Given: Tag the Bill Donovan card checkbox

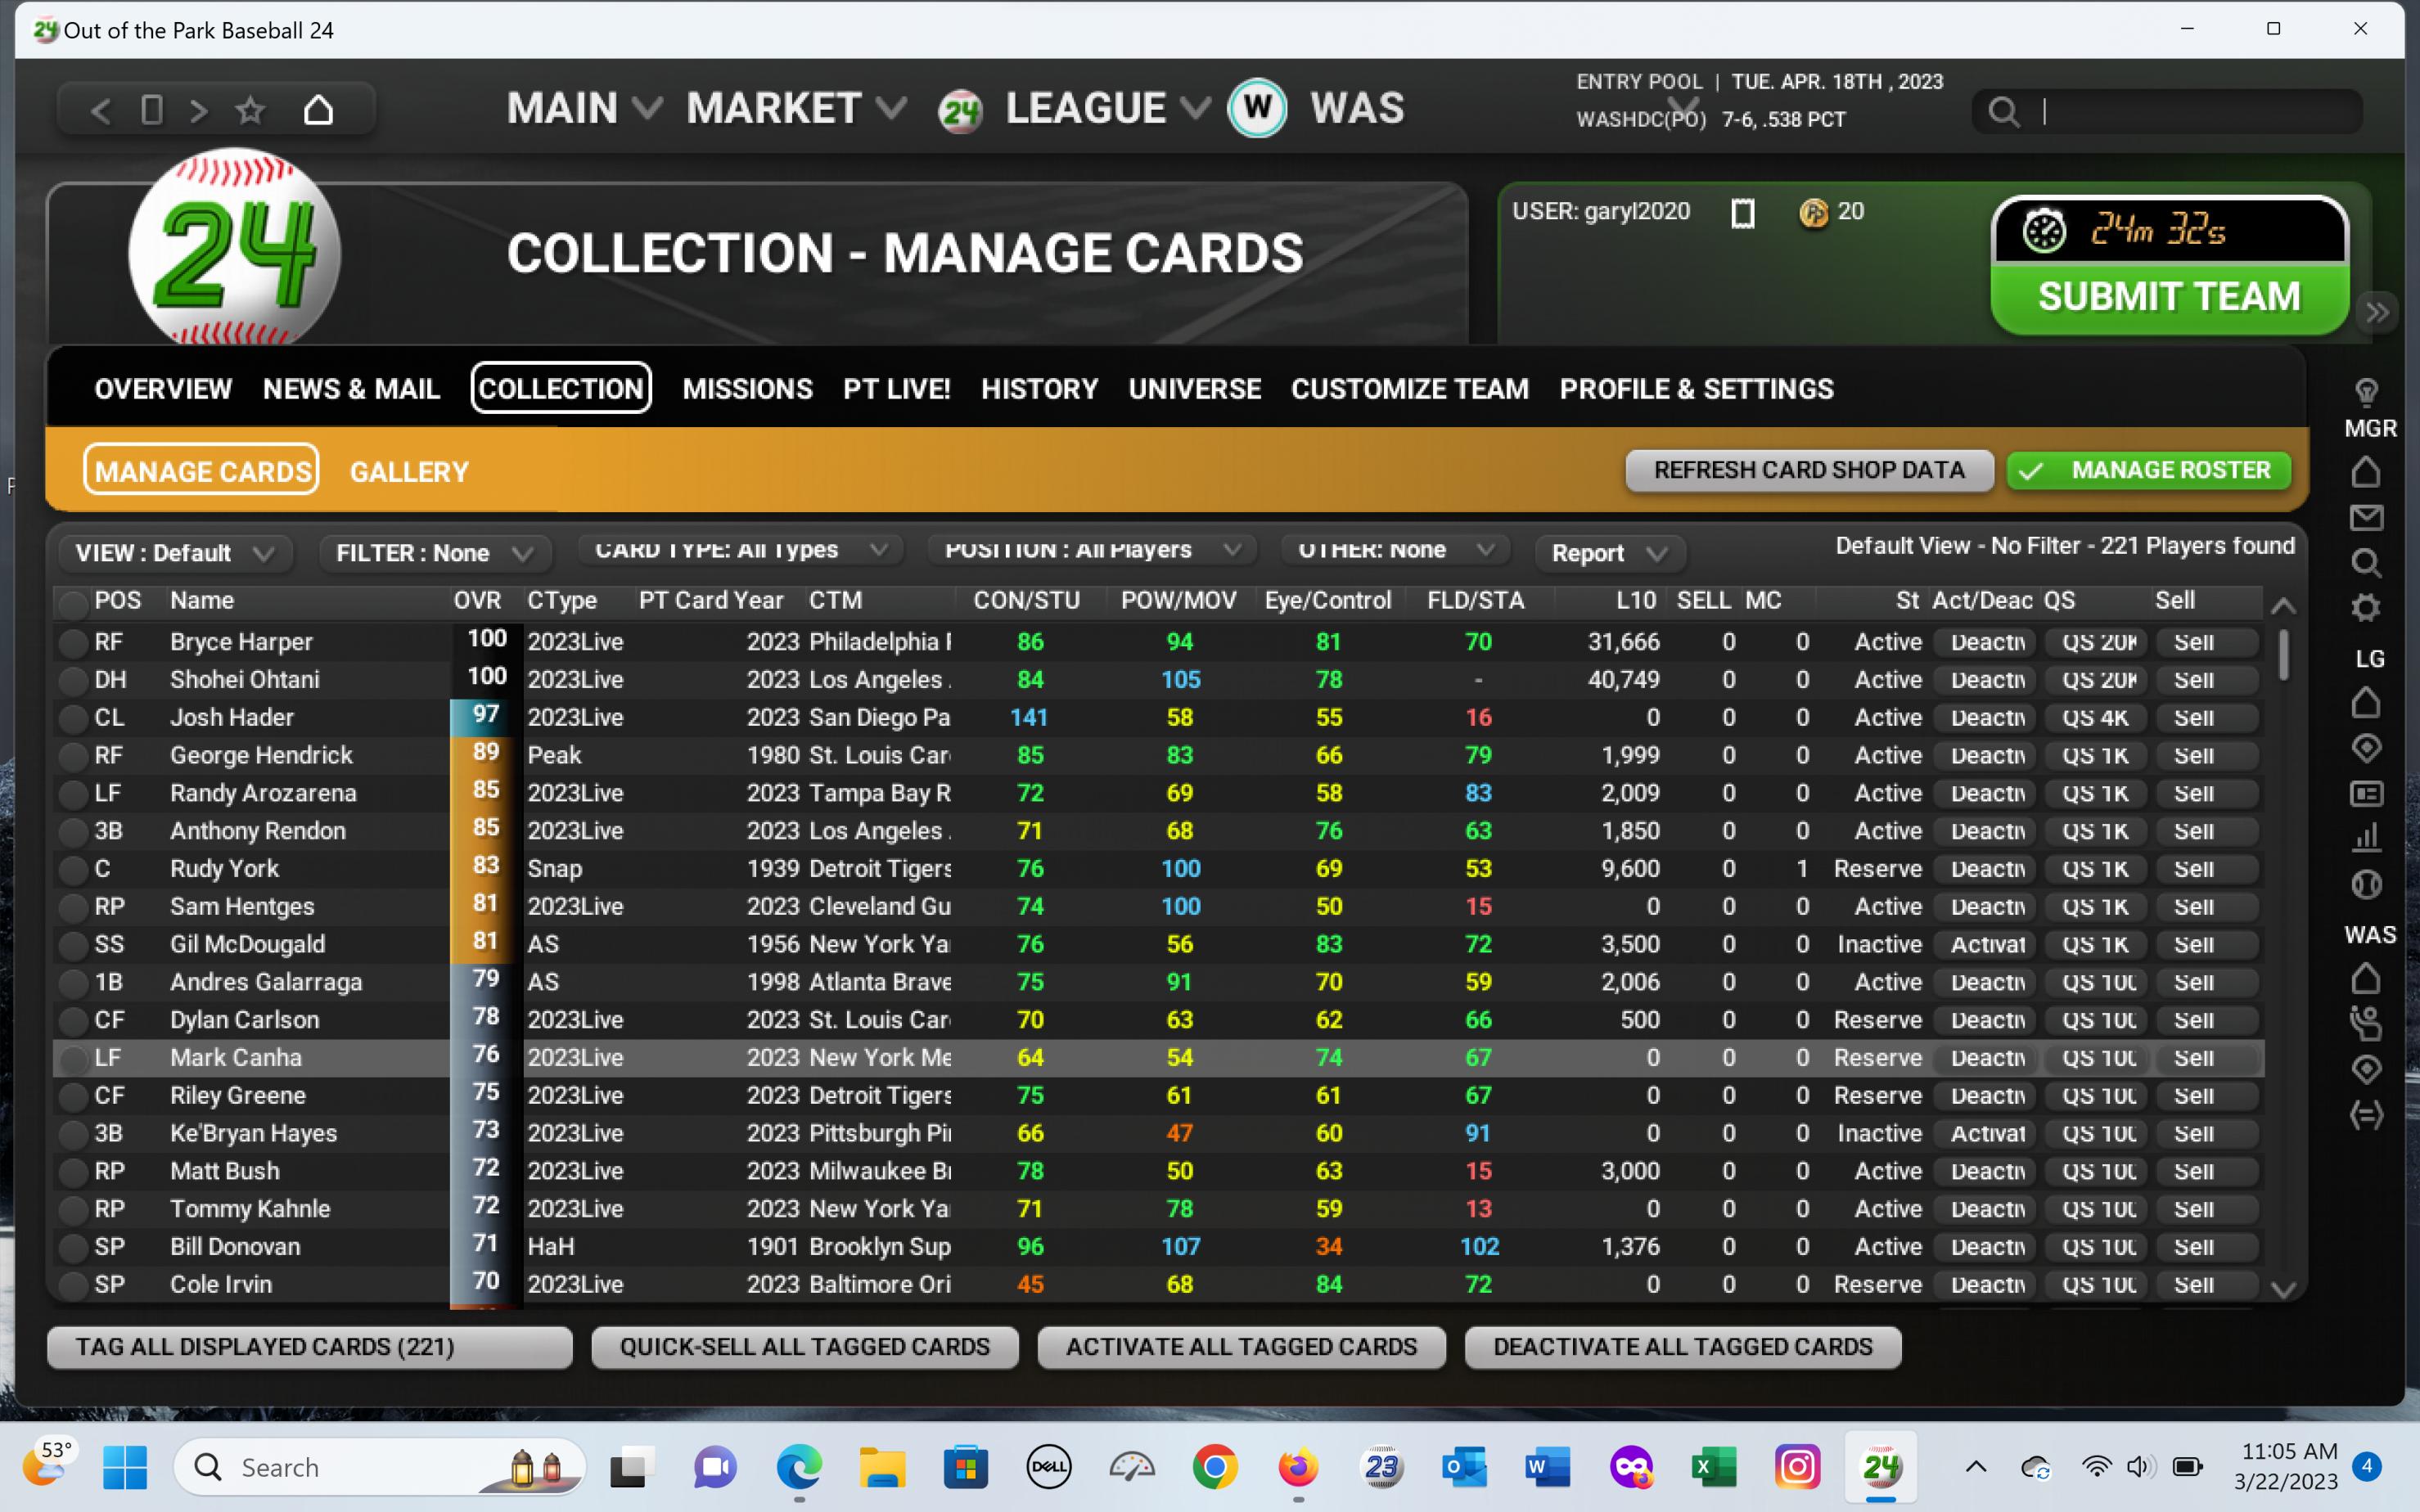Looking at the screenshot, I should [x=72, y=1248].
